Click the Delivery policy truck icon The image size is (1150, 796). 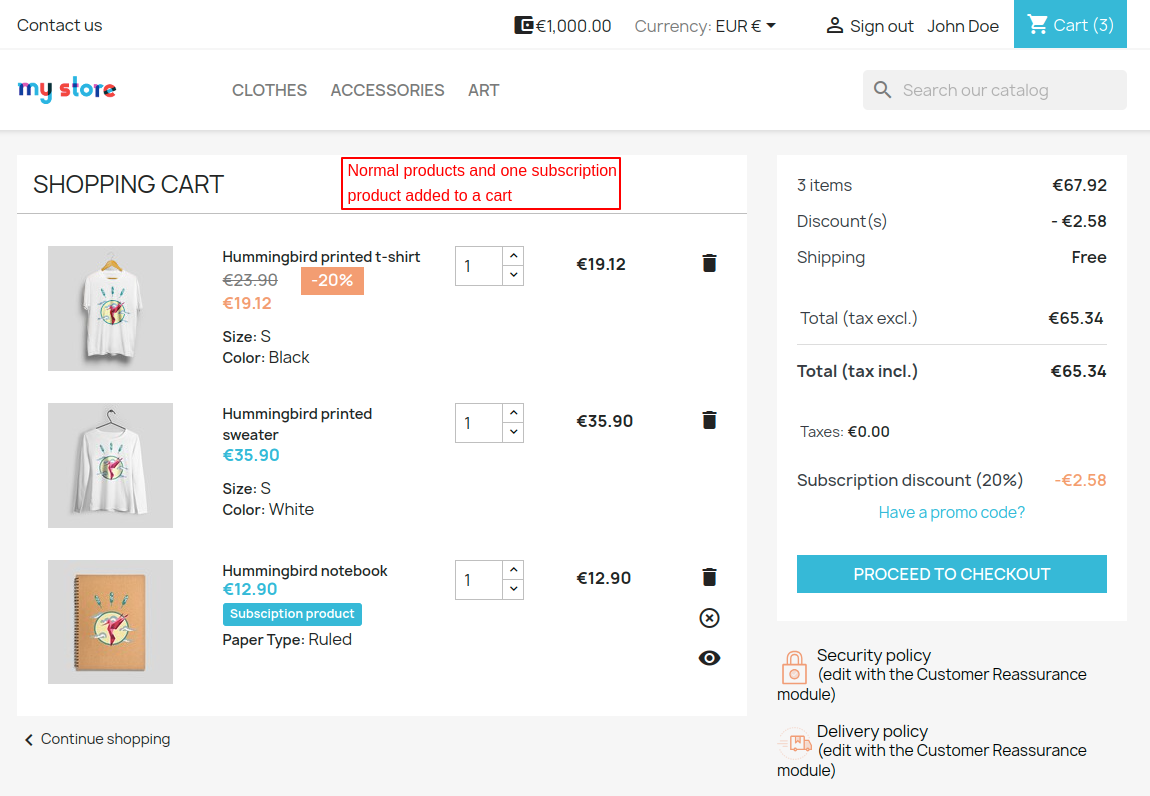[x=795, y=742]
